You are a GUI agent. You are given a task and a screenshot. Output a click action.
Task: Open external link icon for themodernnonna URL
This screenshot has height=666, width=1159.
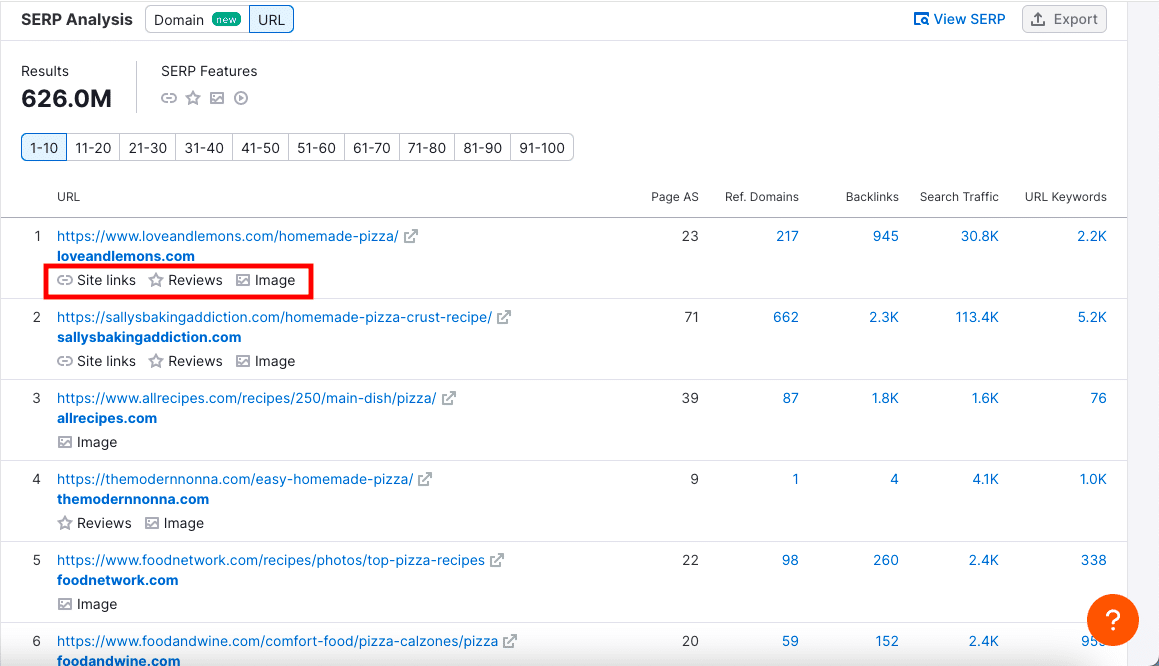[425, 479]
